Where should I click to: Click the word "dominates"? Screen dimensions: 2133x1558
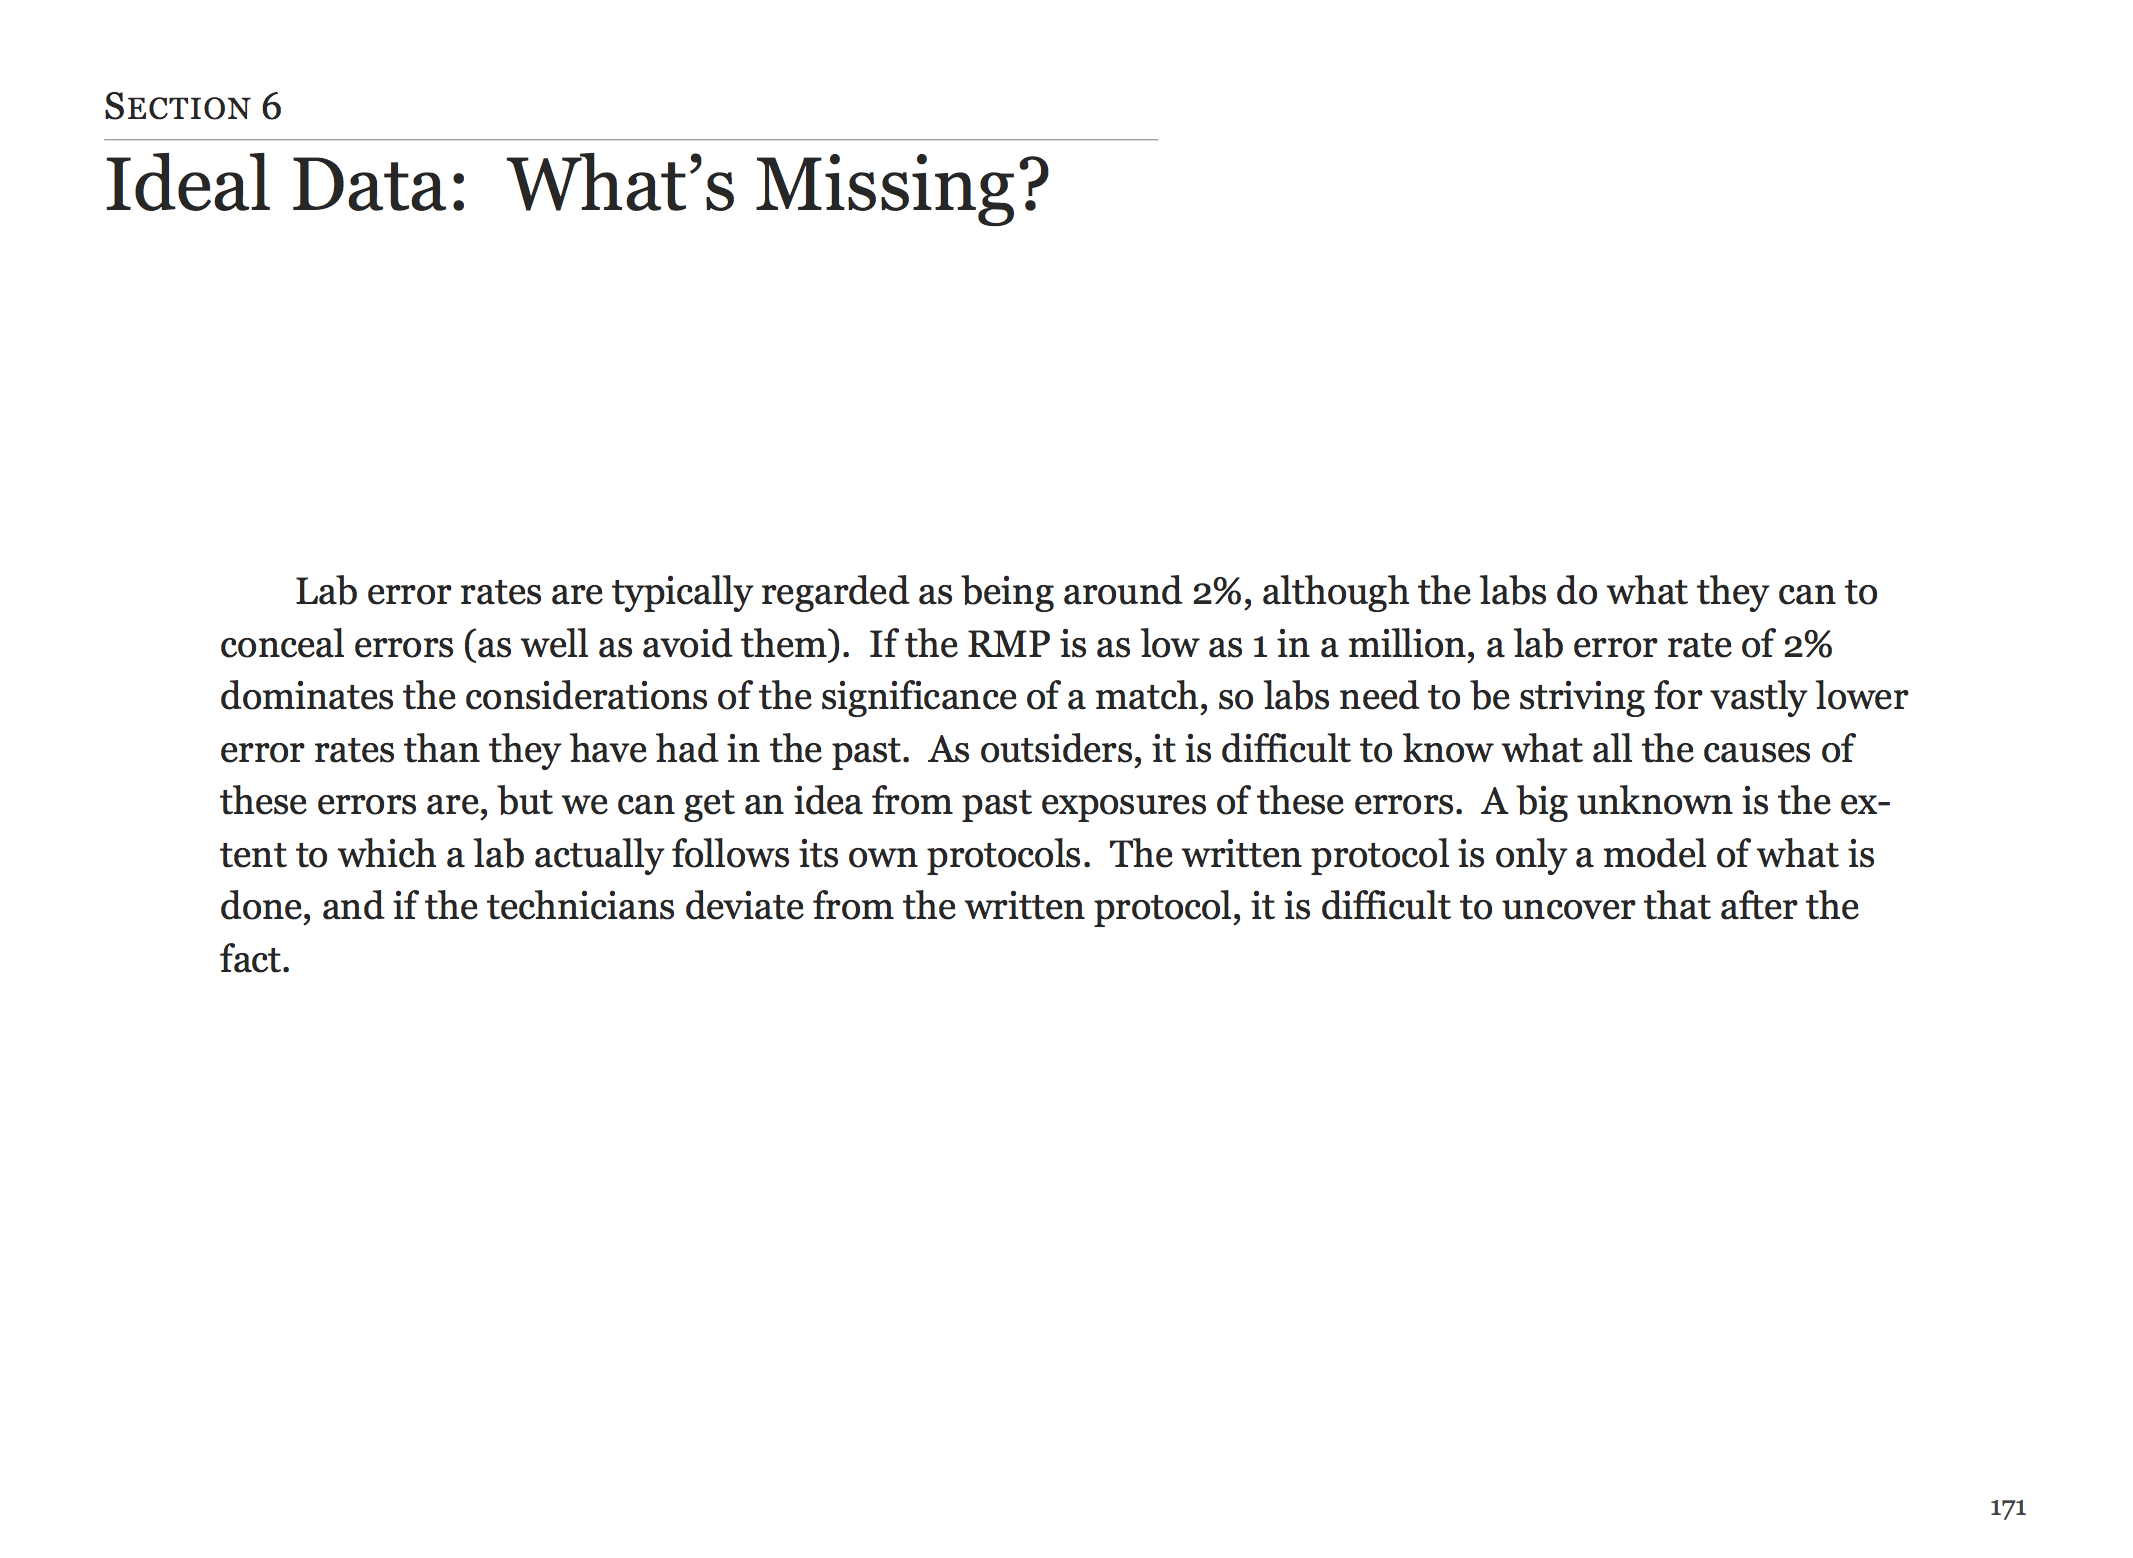click(x=307, y=697)
